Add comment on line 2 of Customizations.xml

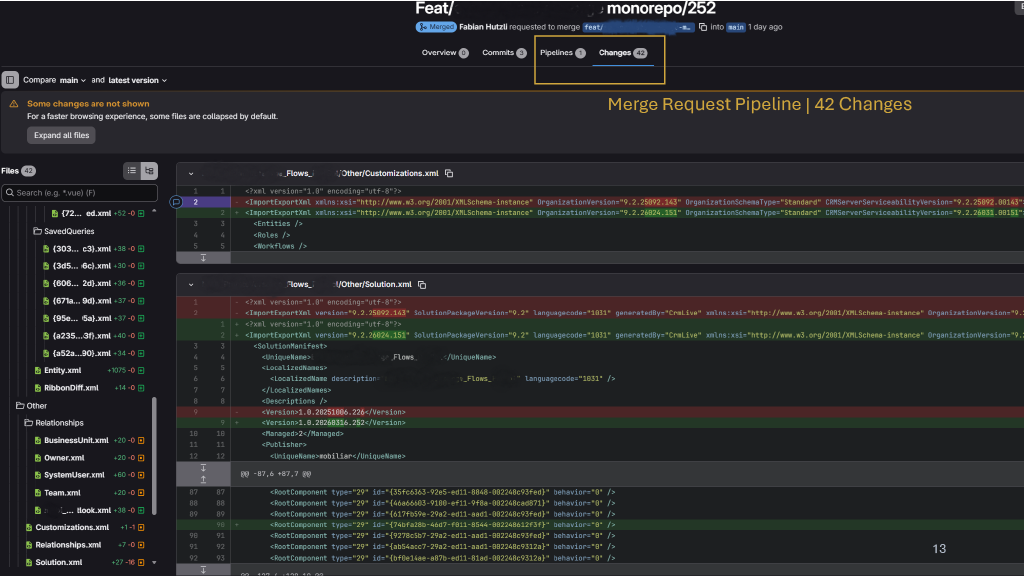(176, 201)
